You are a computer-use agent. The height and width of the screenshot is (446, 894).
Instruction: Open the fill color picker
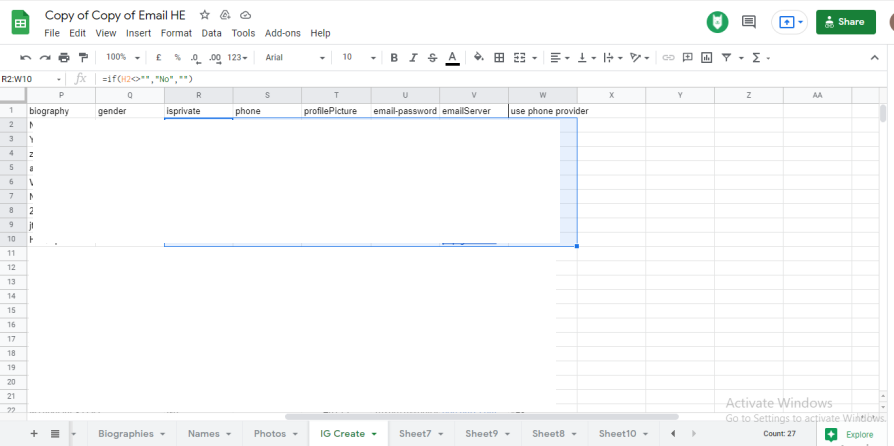479,57
